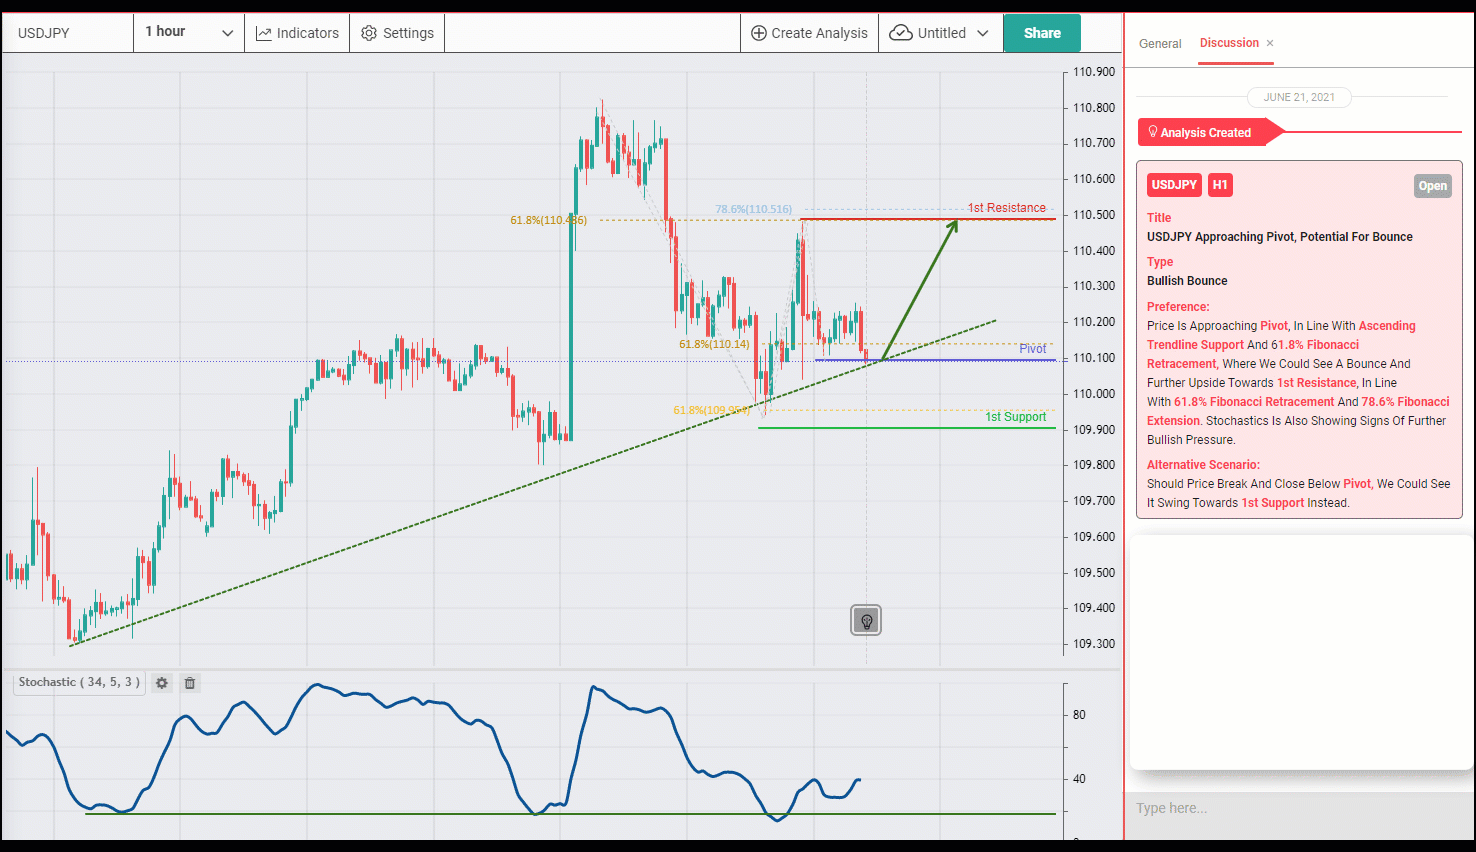The width and height of the screenshot is (1476, 852).
Task: Click the H1 timeframe tag
Action: coord(1220,185)
